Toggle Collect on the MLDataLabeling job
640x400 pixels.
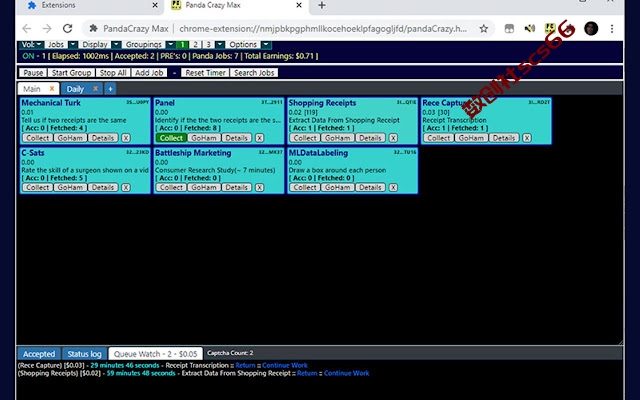305,187
